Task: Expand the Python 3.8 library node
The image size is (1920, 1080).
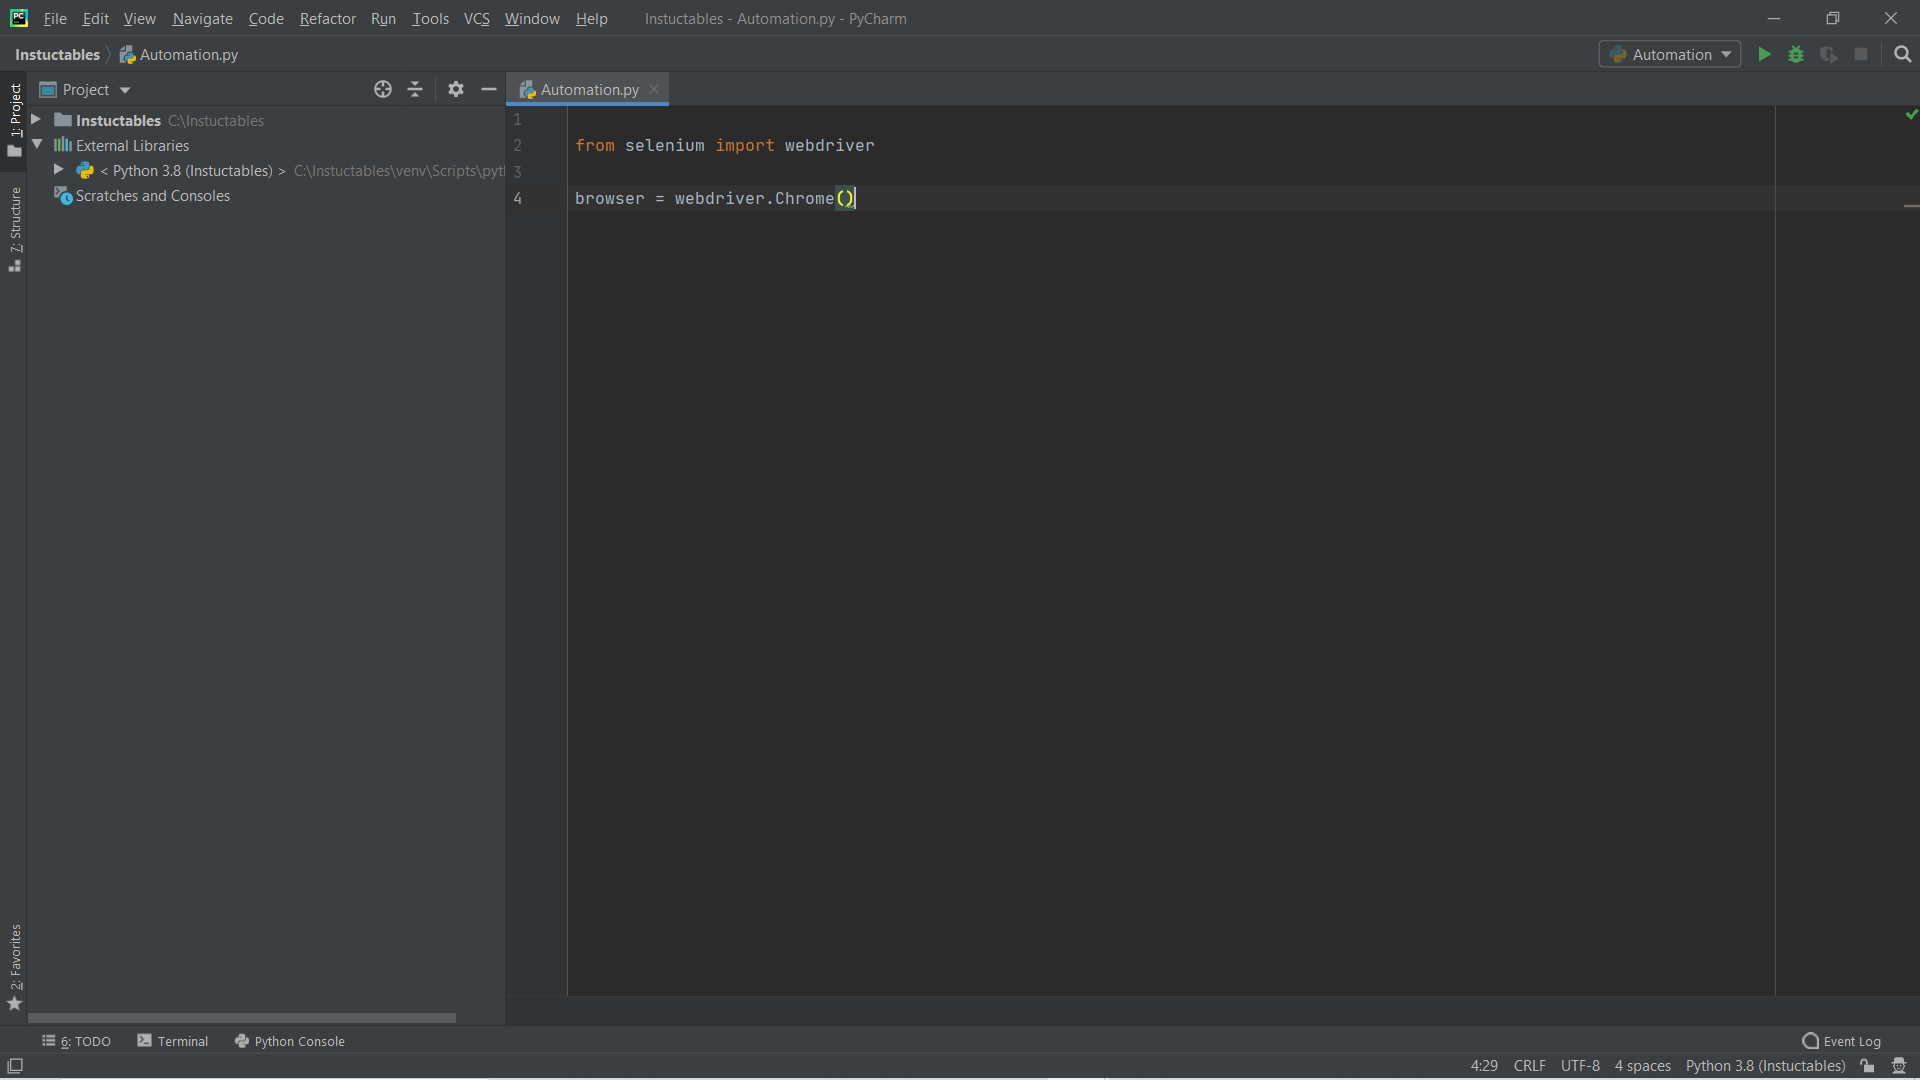Action: click(58, 171)
